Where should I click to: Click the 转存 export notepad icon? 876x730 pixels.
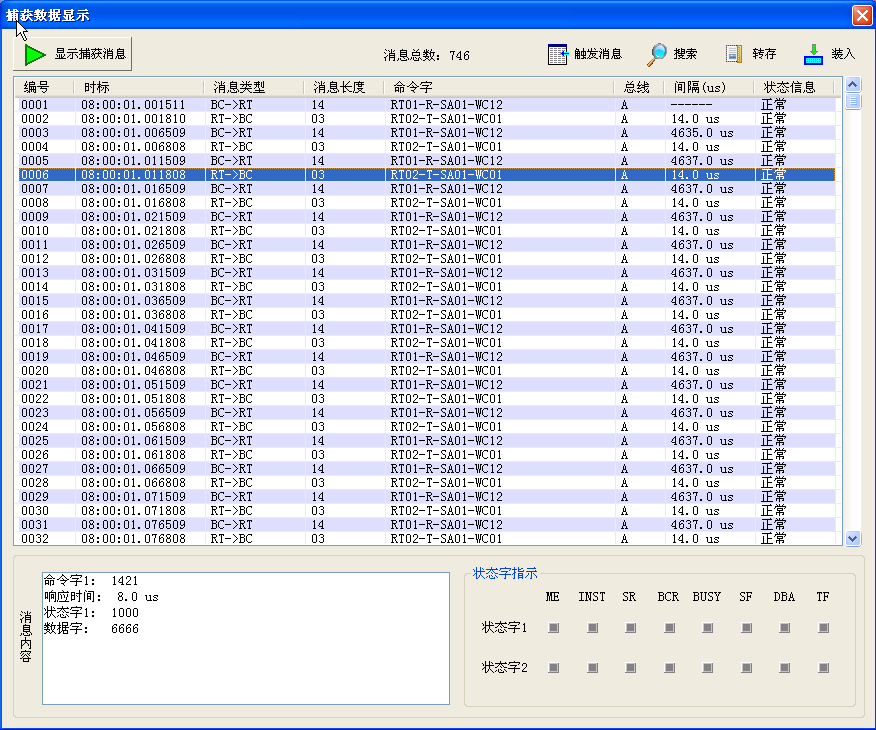coord(736,53)
